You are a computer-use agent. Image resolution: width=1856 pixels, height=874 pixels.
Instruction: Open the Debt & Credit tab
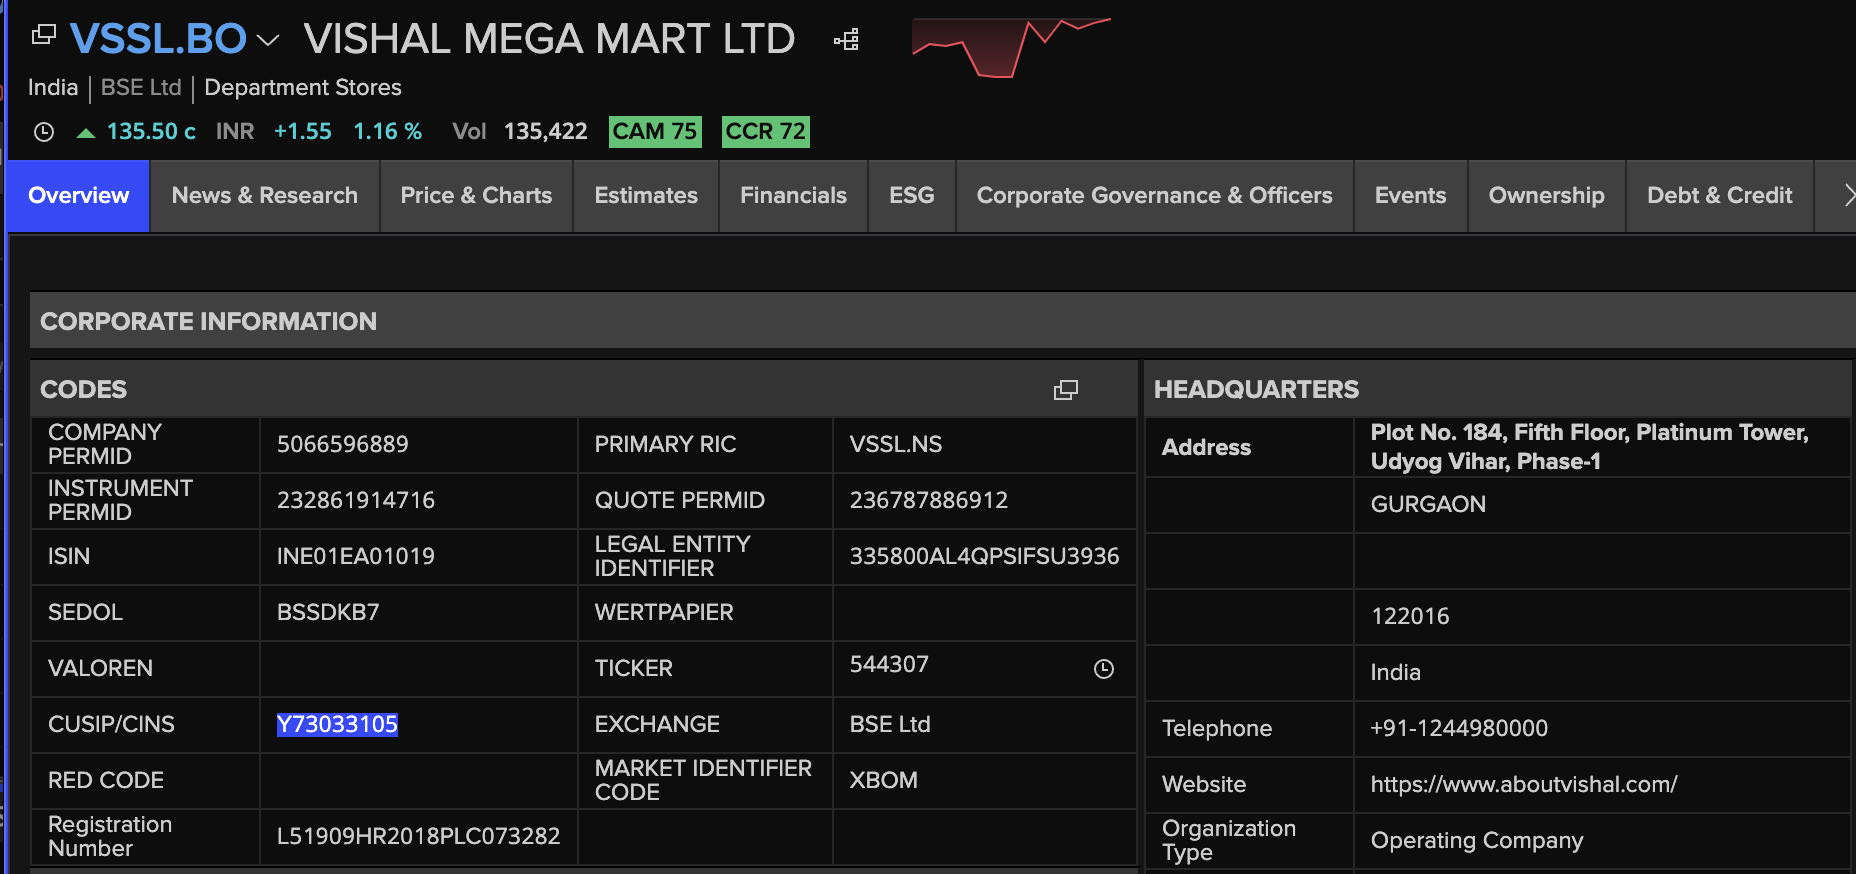(1720, 196)
